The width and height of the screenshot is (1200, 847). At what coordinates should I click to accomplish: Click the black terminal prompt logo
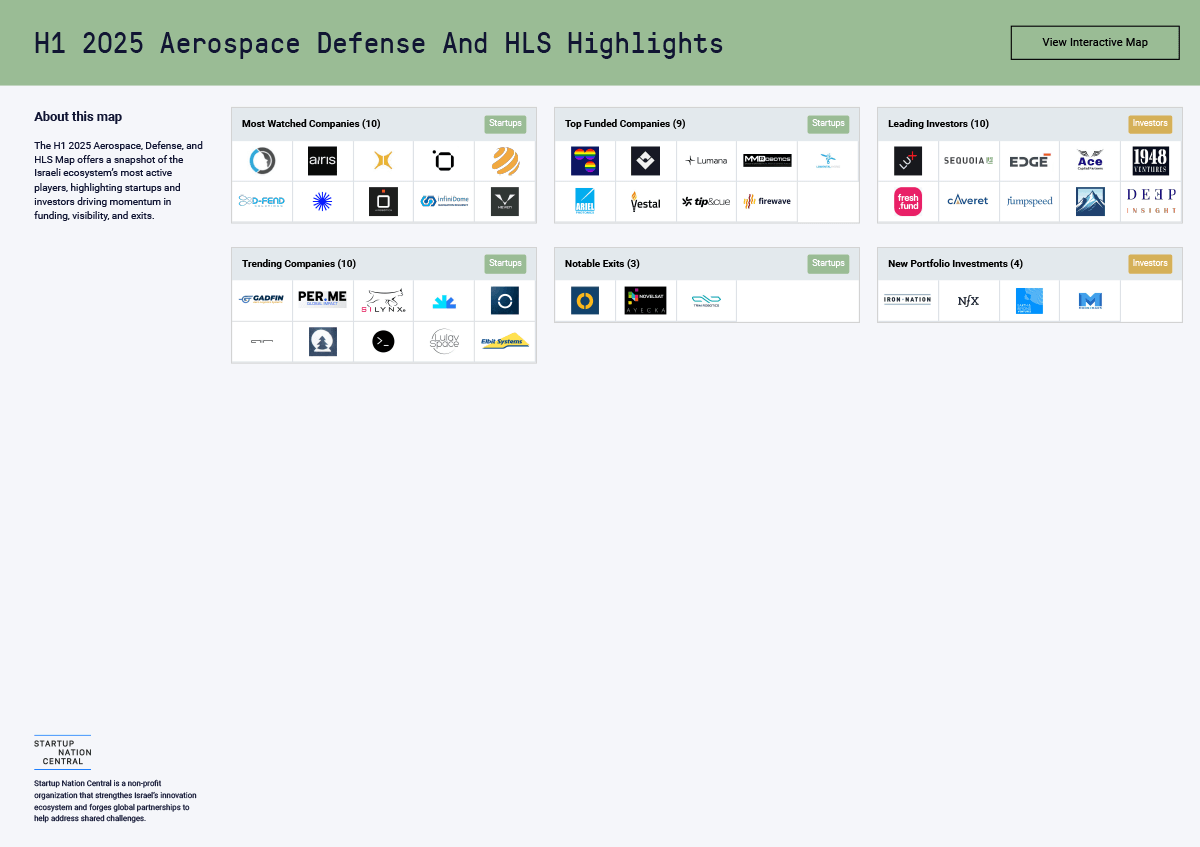[383, 341]
